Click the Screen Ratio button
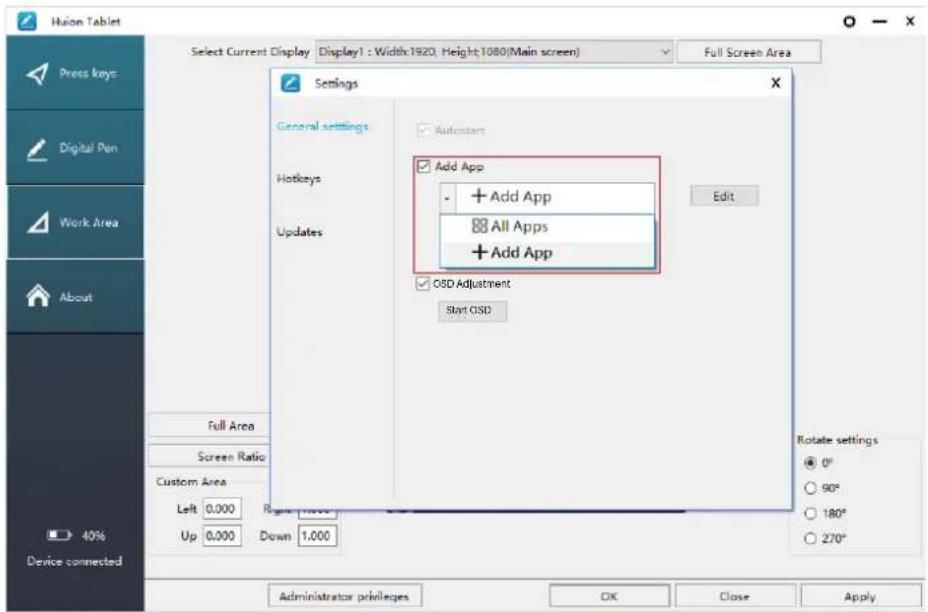 coord(209,456)
